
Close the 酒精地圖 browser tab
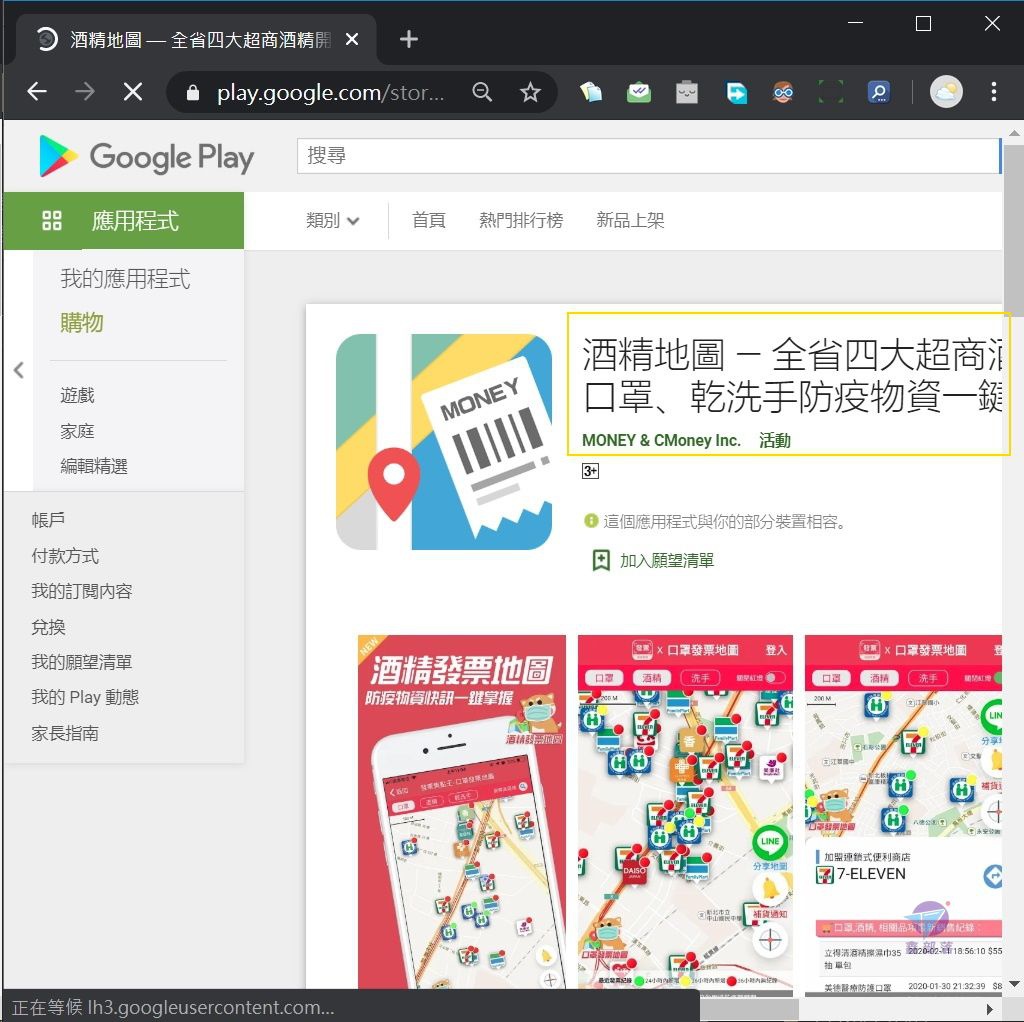pyautogui.click(x=352, y=39)
